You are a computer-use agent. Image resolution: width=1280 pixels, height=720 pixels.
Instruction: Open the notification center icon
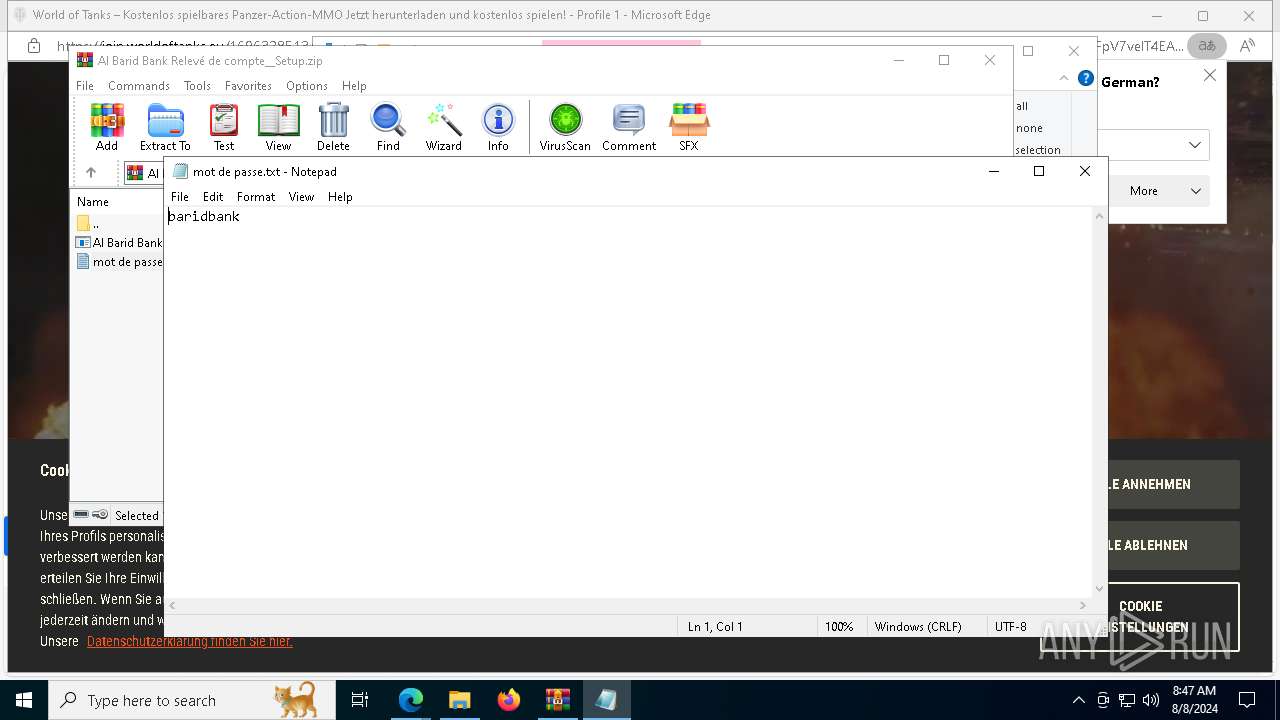click(1247, 700)
